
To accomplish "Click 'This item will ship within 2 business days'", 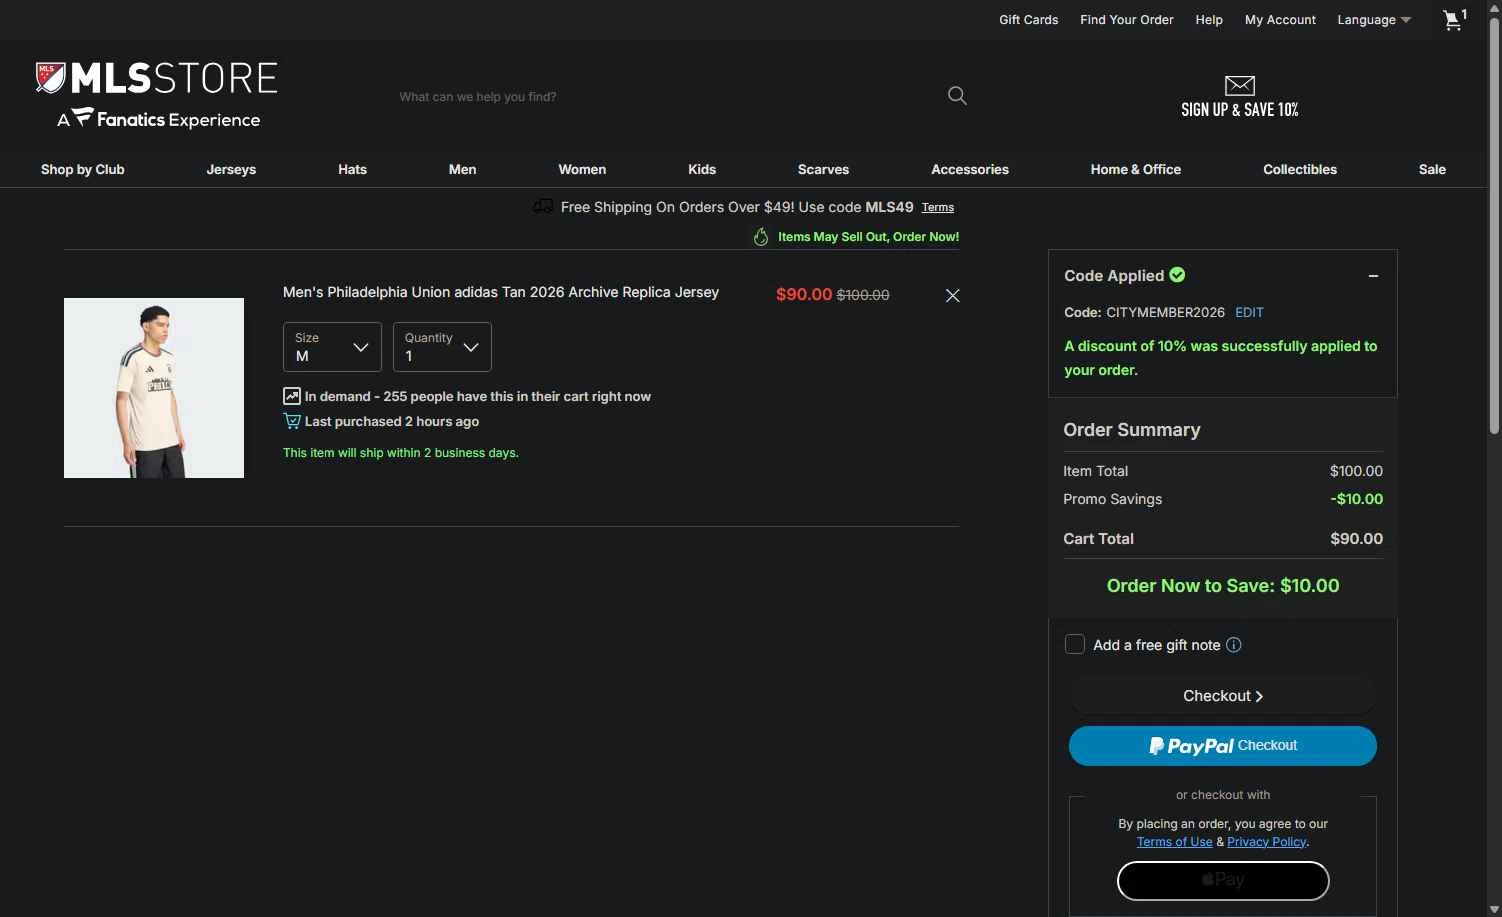I will [401, 453].
